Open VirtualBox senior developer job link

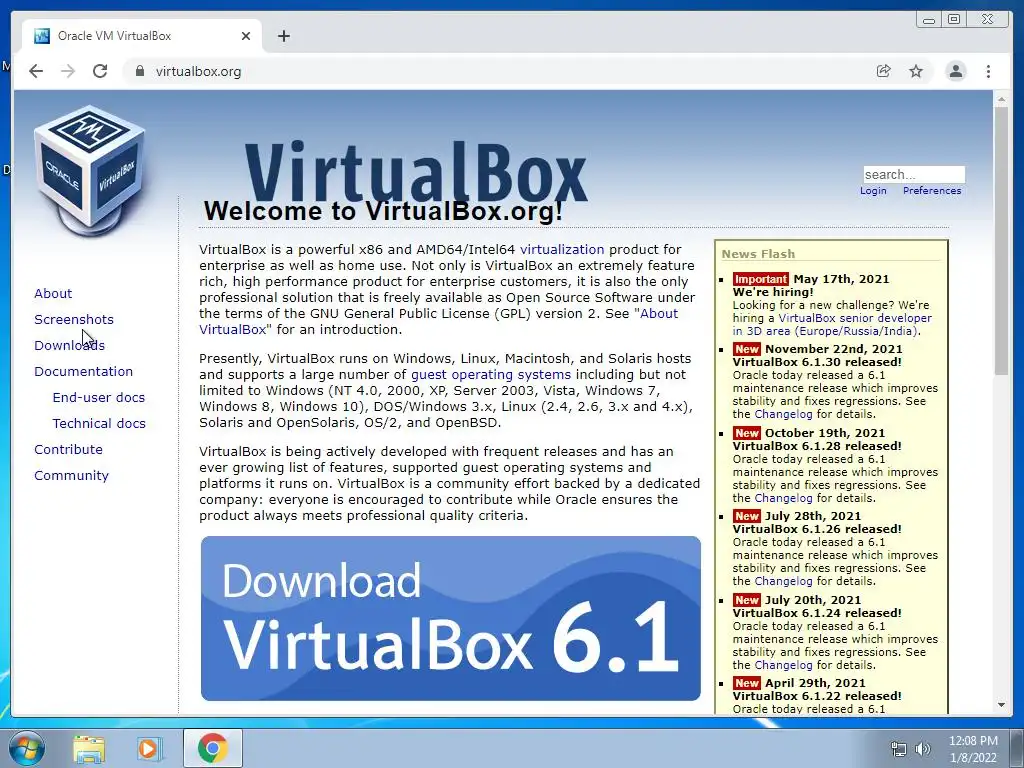(x=855, y=318)
